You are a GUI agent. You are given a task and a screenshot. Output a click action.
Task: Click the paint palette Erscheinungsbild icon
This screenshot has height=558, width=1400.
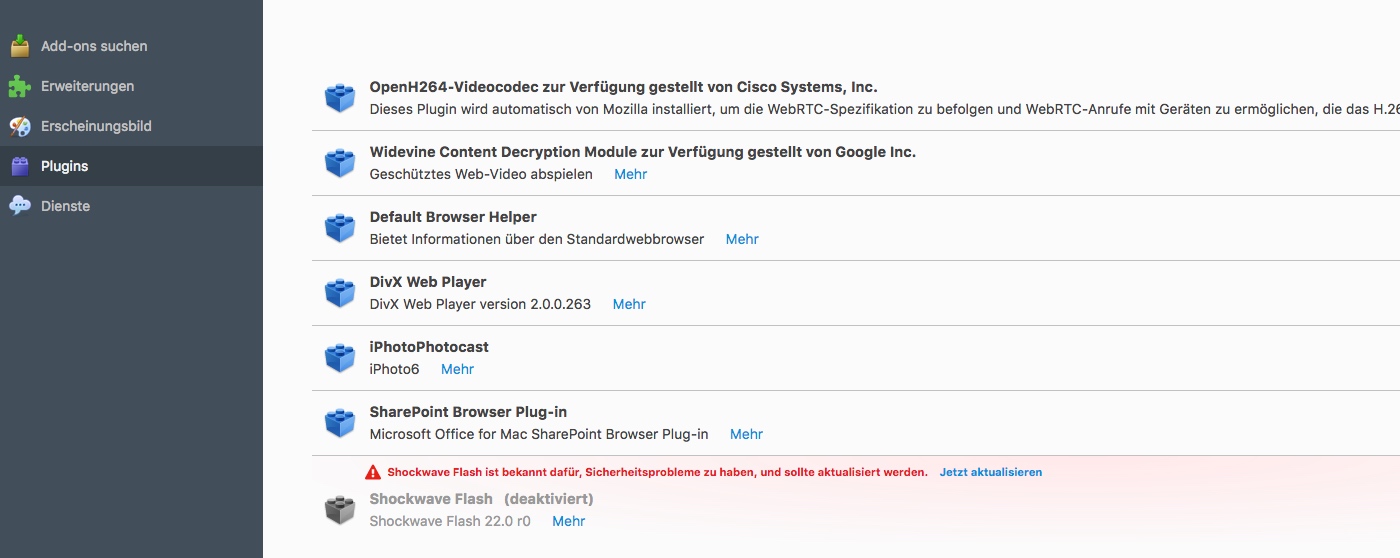point(20,126)
